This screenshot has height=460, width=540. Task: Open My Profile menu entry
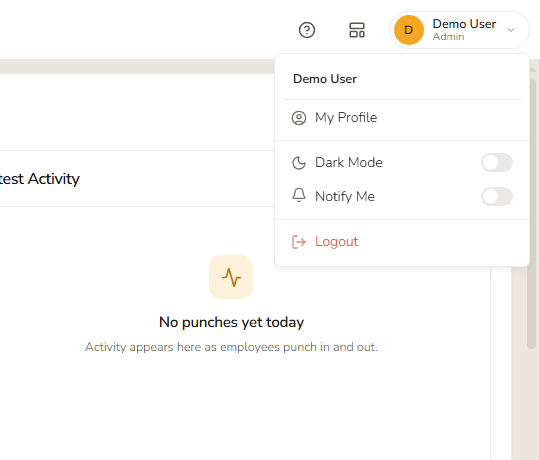tap(402, 118)
